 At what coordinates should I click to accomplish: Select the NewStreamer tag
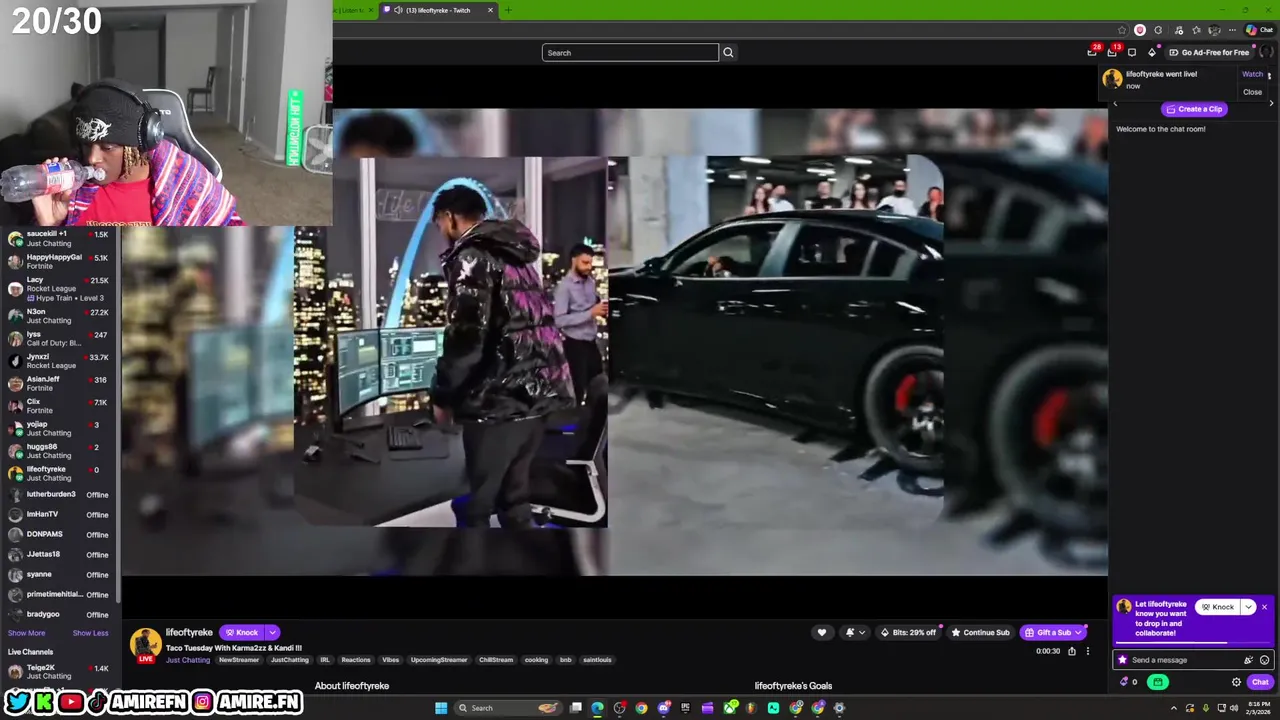[239, 660]
